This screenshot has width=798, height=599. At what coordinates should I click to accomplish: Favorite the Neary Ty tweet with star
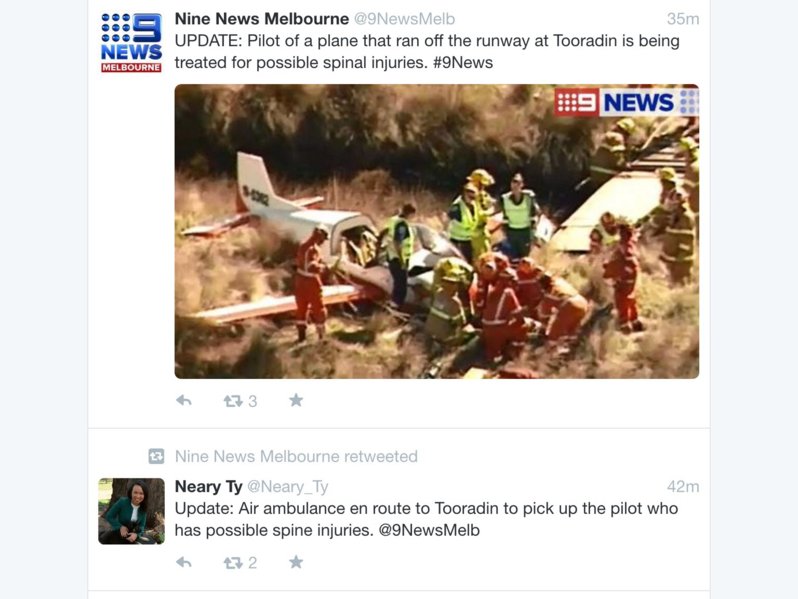[296, 562]
